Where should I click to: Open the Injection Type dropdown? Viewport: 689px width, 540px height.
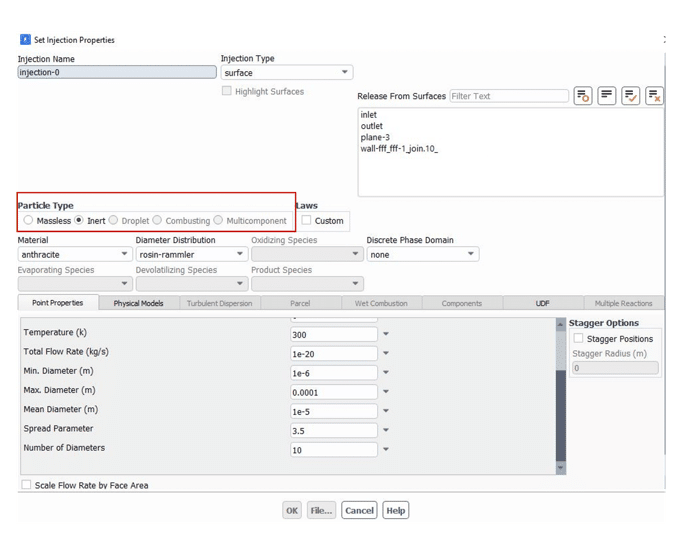286,73
